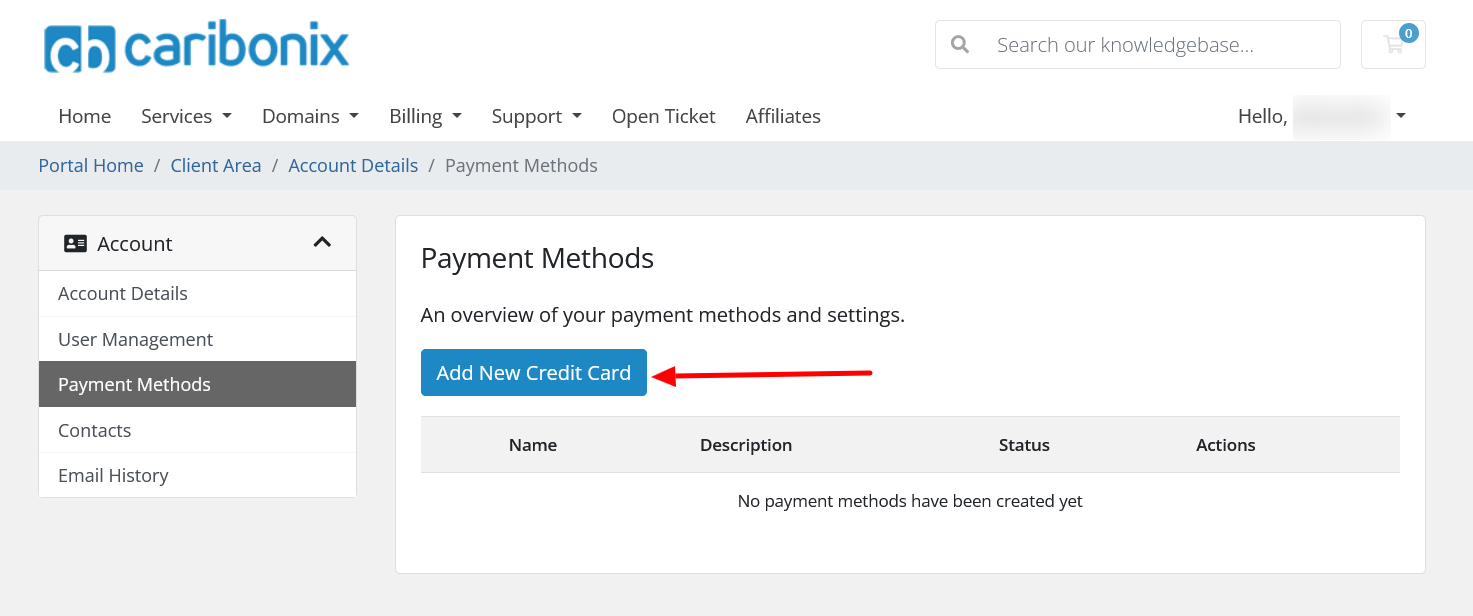The image size is (1473, 616).
Task: Expand the Support dropdown menu
Action: point(536,116)
